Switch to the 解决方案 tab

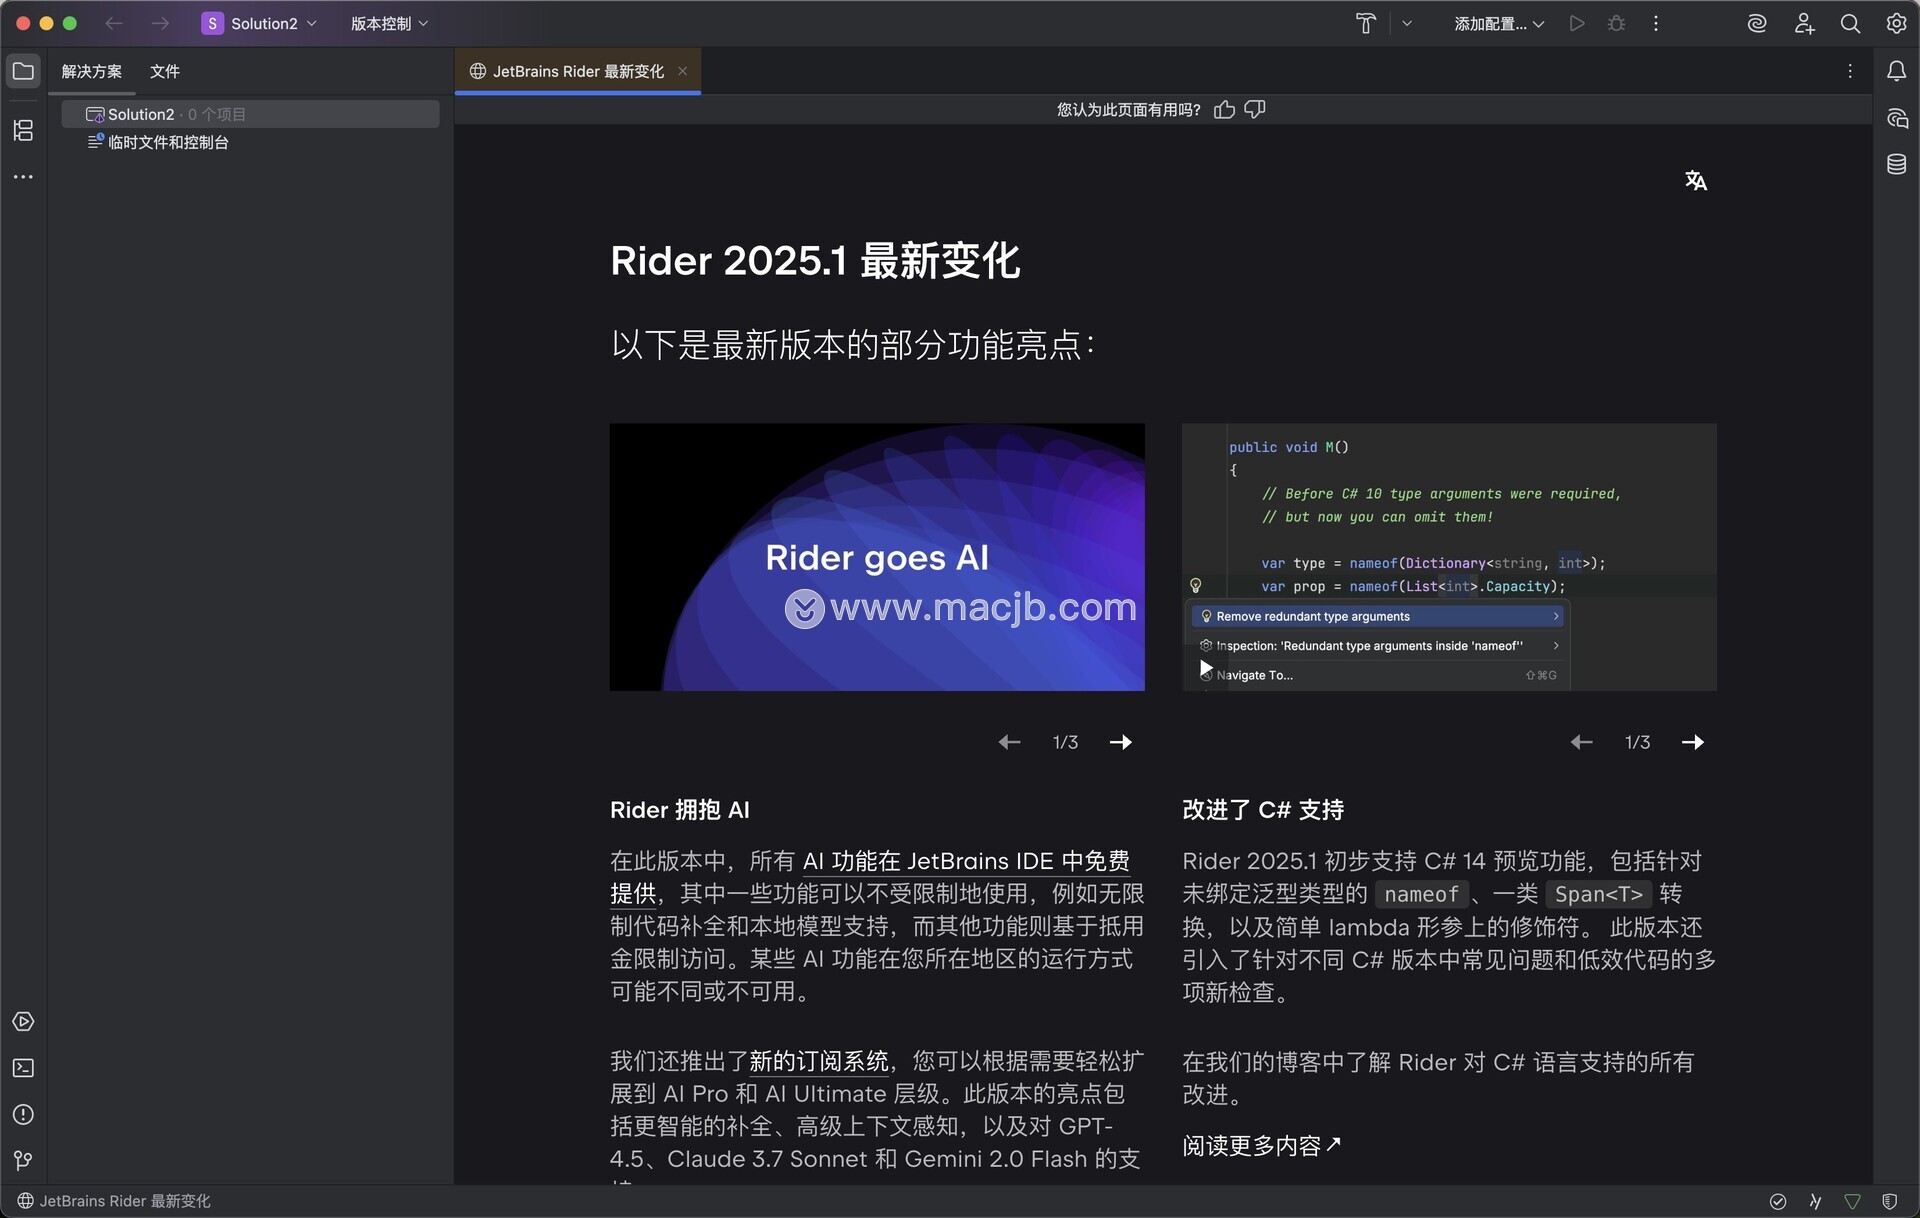pyautogui.click(x=92, y=71)
